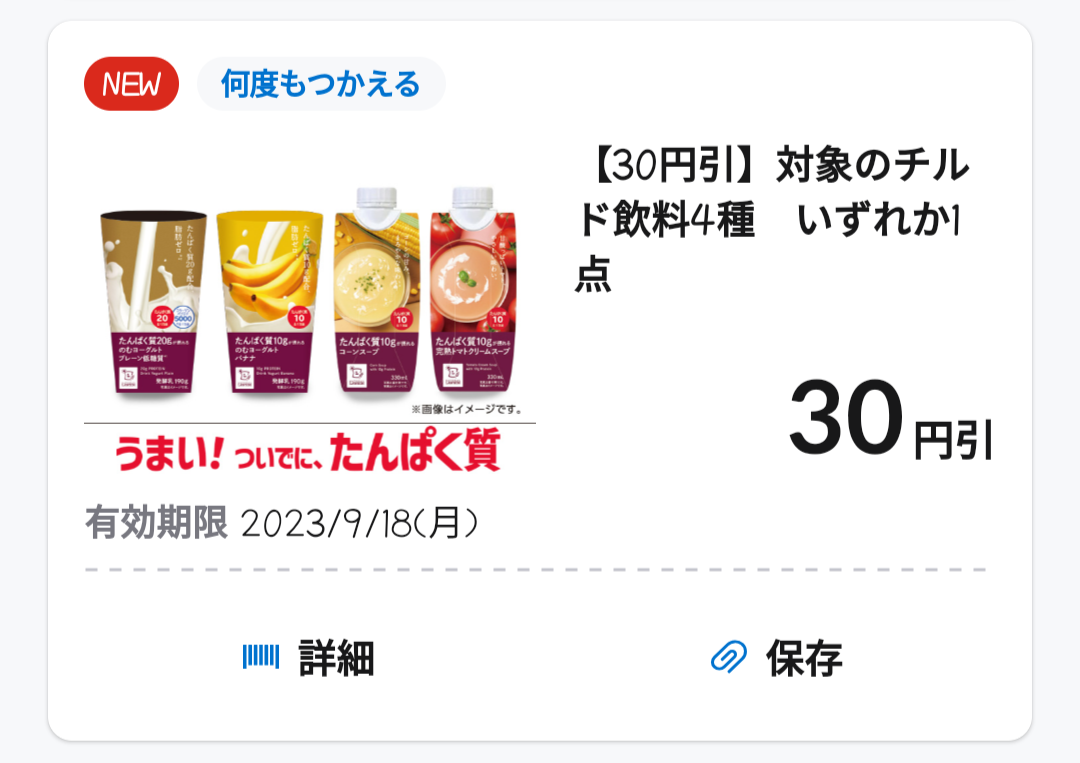The height and width of the screenshot is (763, 1080).
Task: Click the red 10 badge on corn soup
Action: (x=402, y=319)
